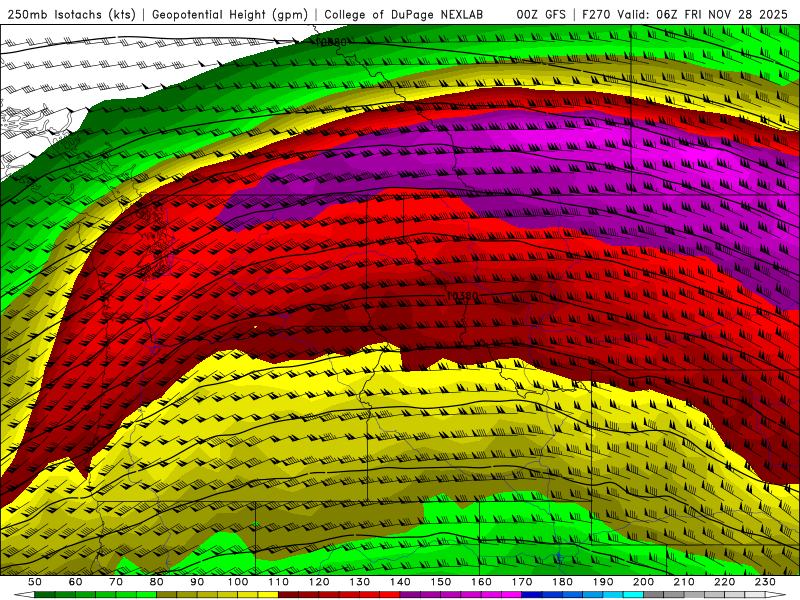The image size is (800, 600).
Task: Click the cyan swatch just left of 200
Action: point(634,594)
